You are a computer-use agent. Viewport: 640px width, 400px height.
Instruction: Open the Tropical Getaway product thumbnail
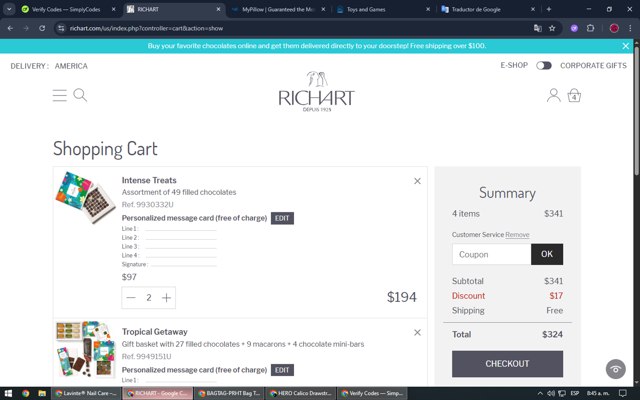(x=84, y=349)
